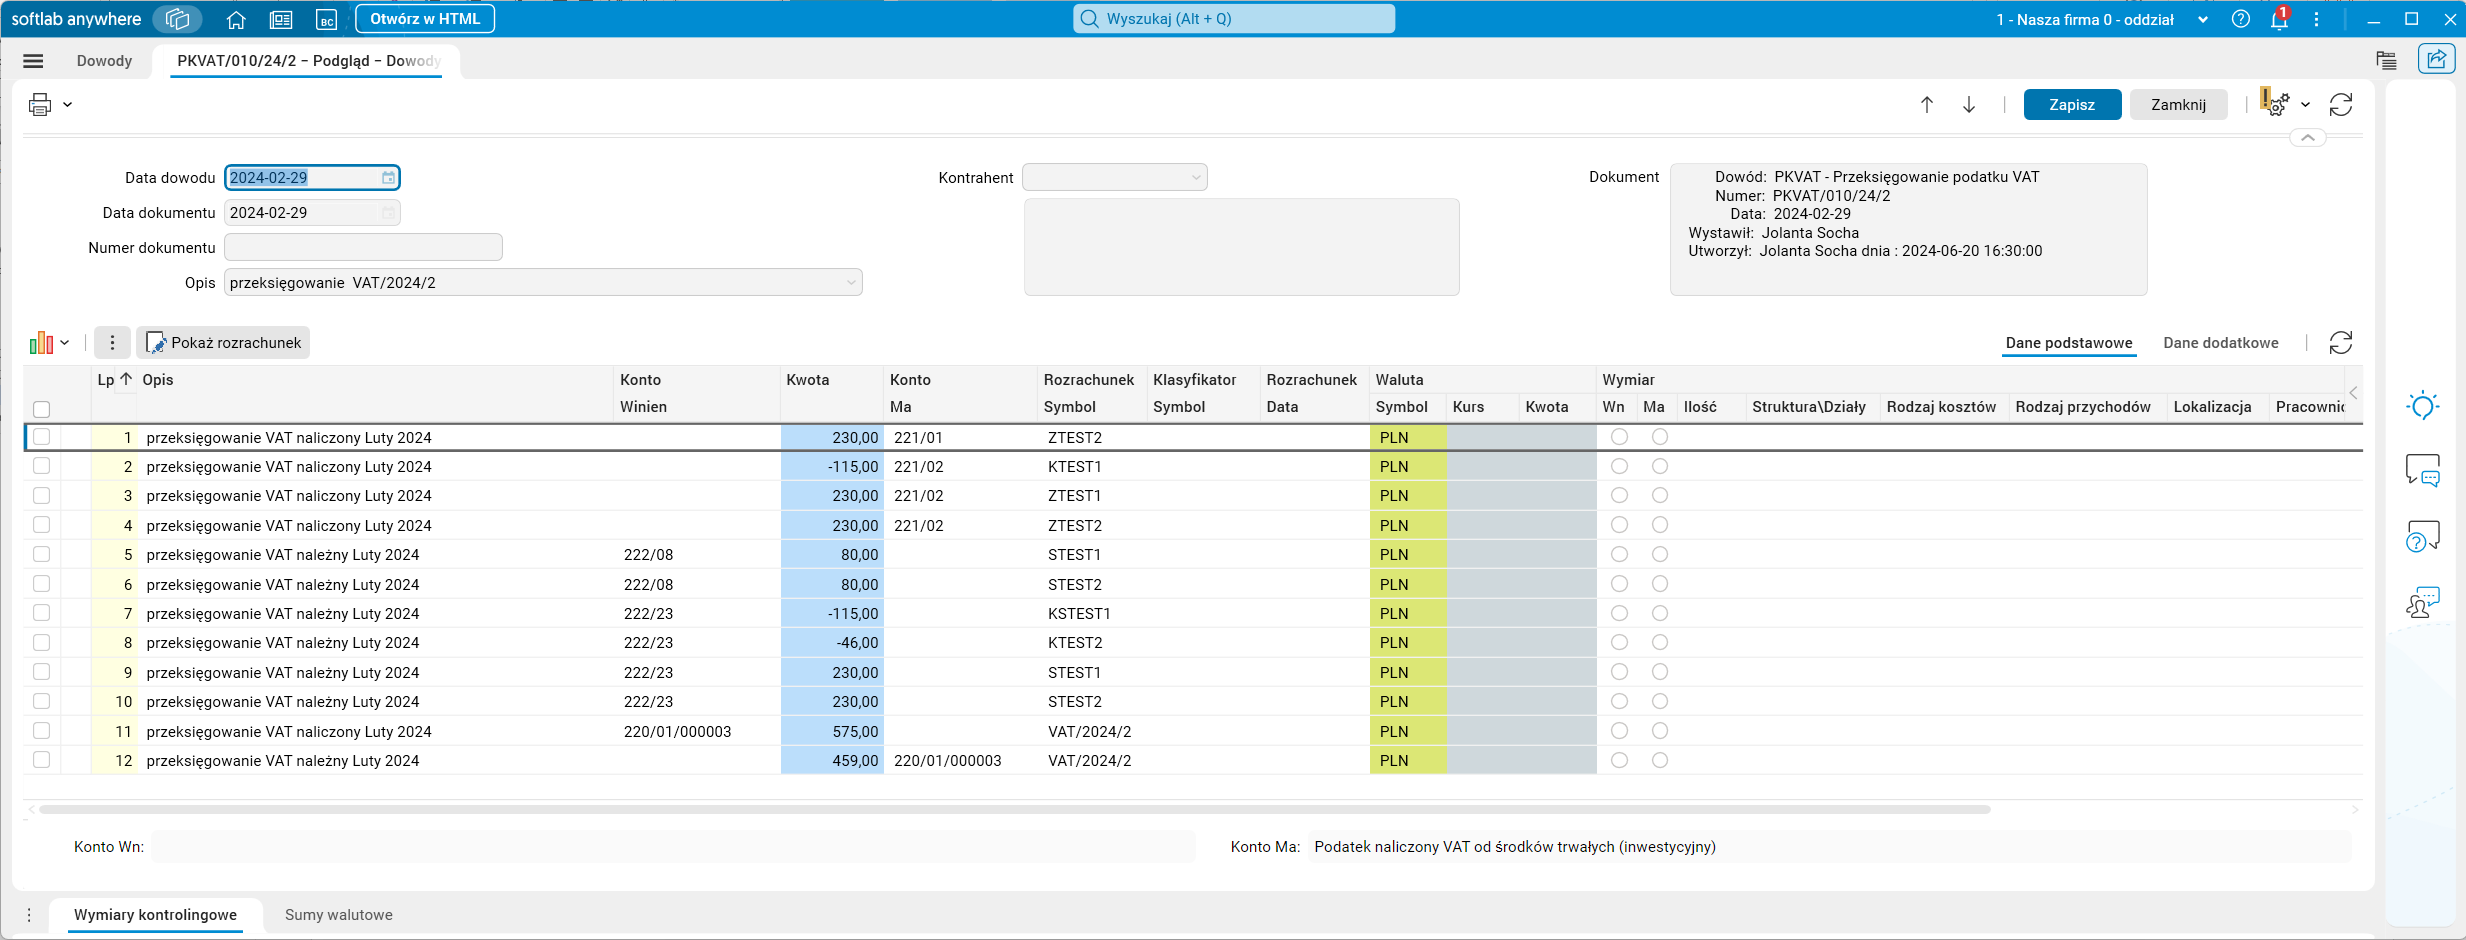Click the horizontal scrollbar under the table

tap(1014, 809)
